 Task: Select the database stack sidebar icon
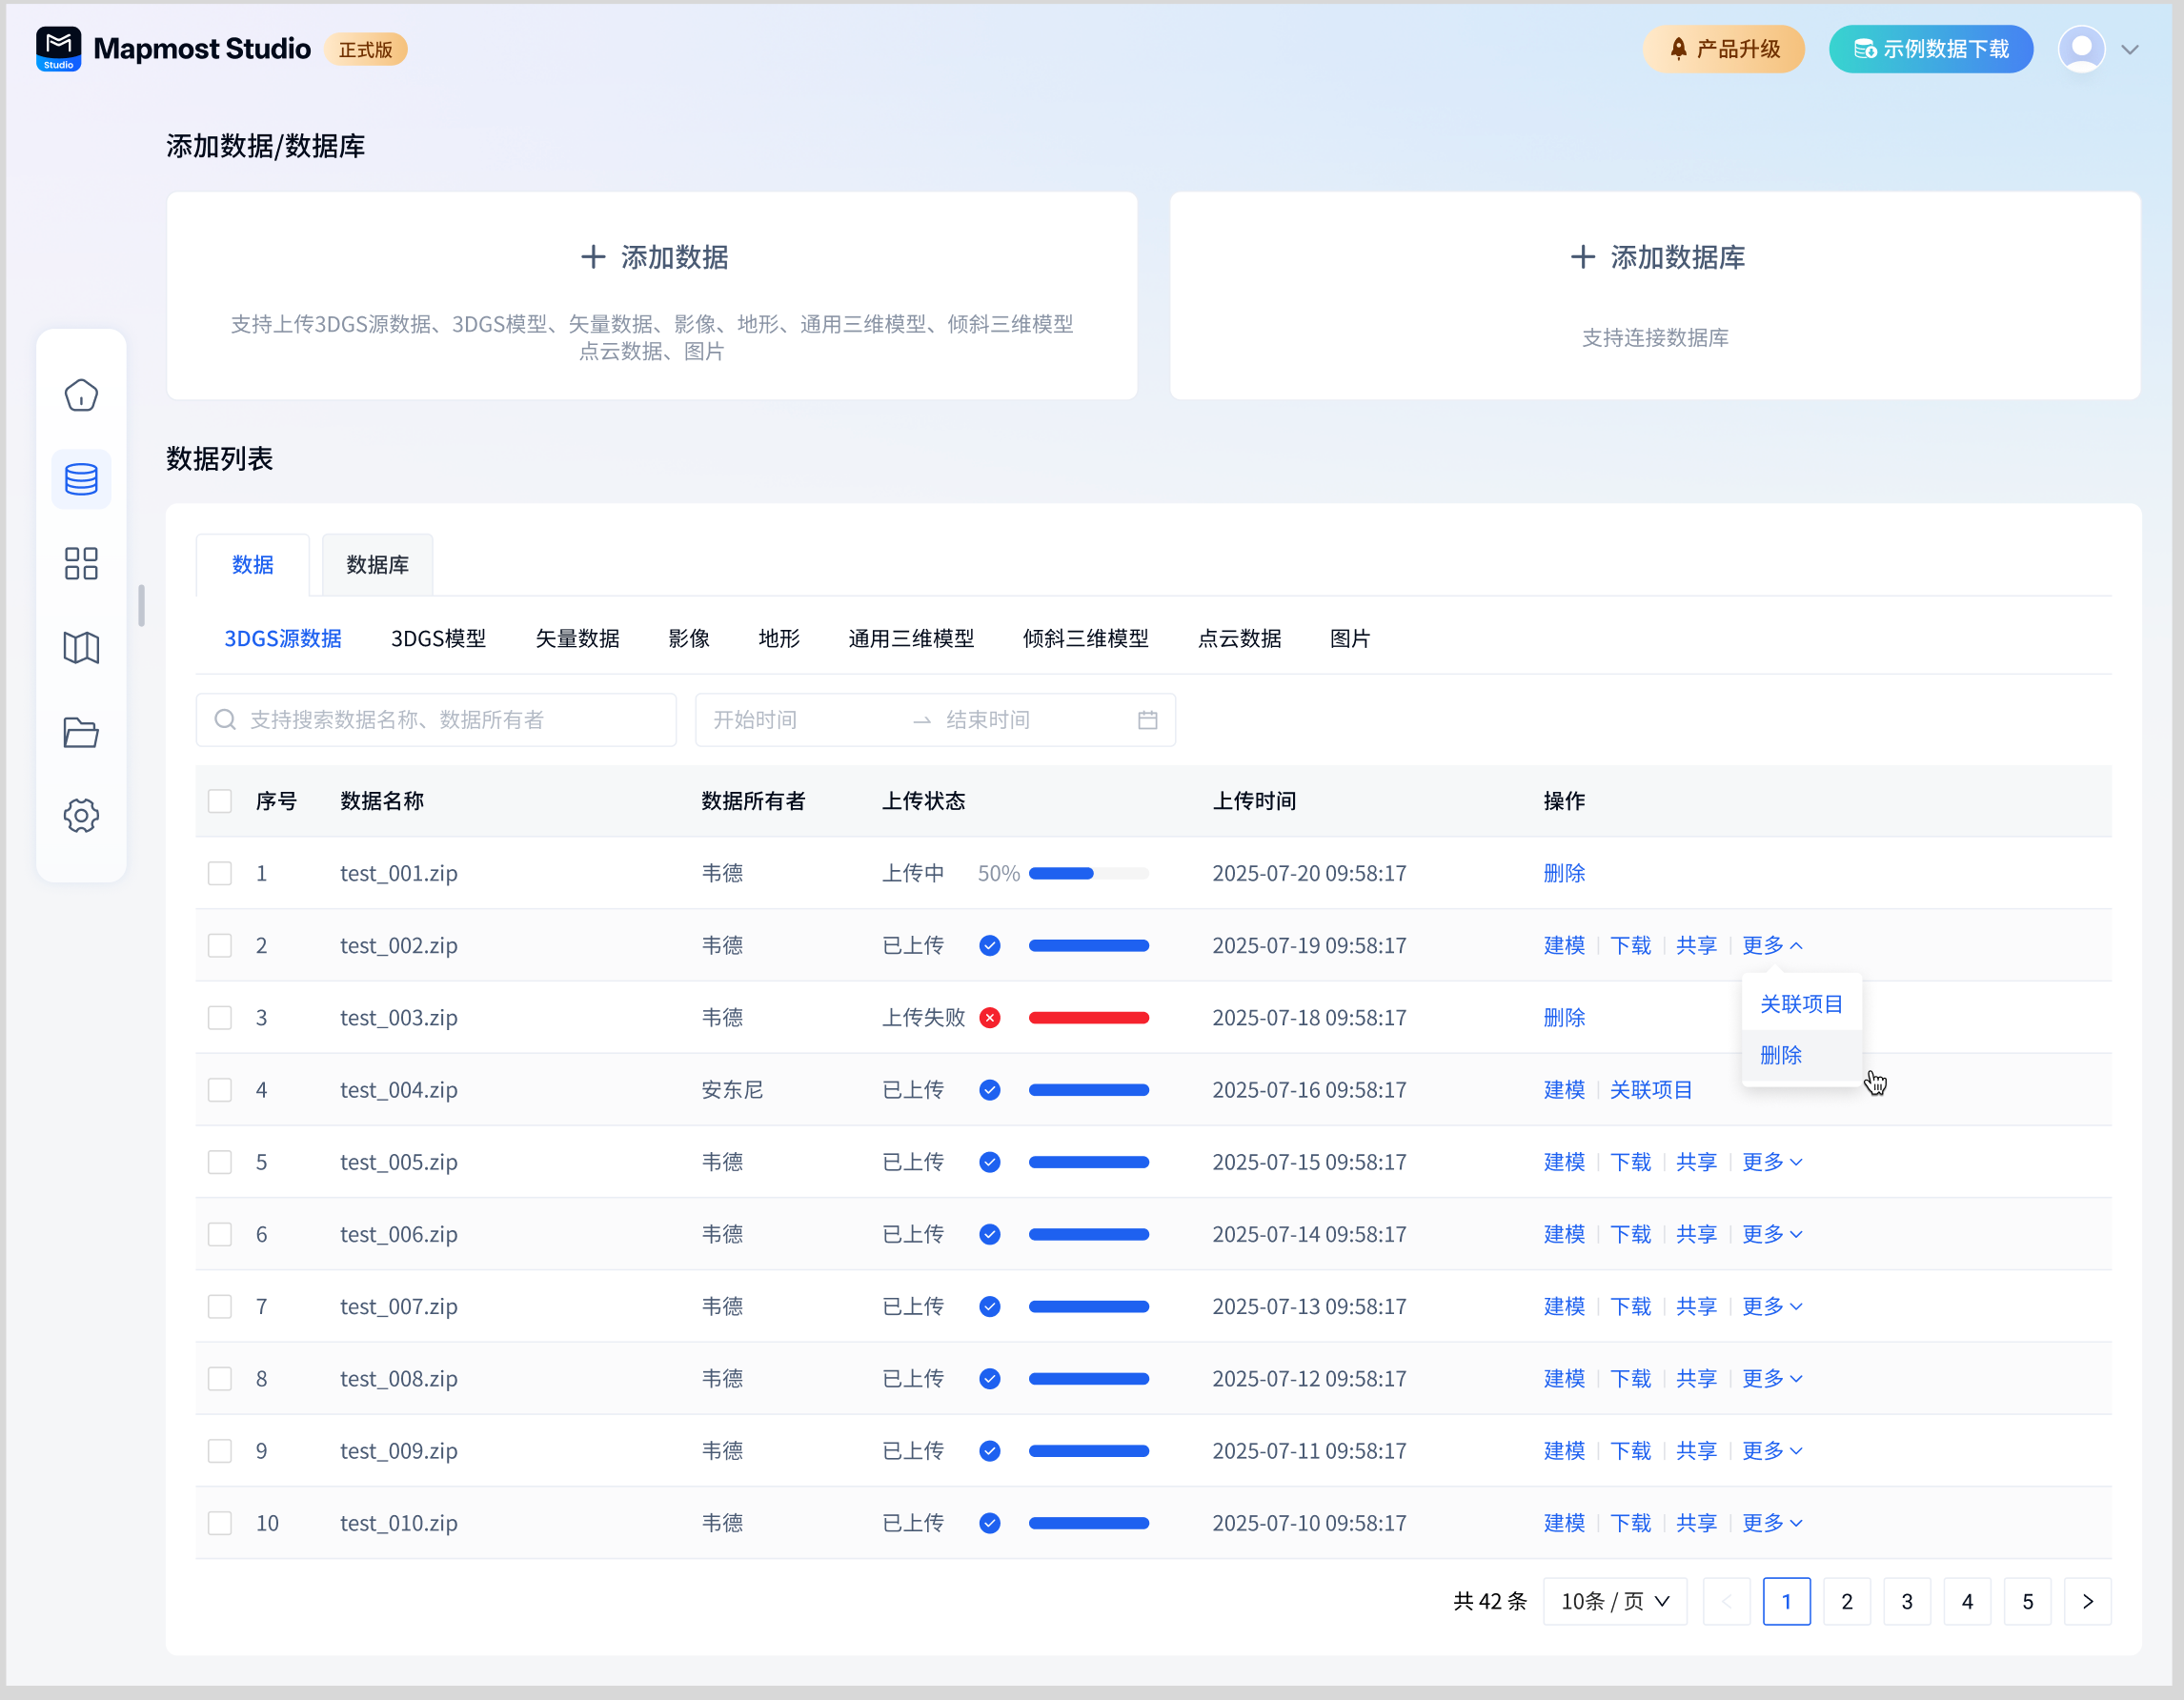(x=81, y=480)
